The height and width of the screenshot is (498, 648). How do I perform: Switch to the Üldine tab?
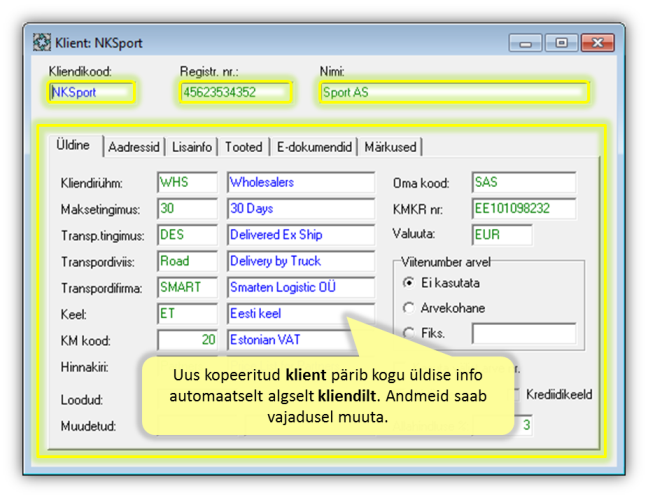click(x=74, y=145)
